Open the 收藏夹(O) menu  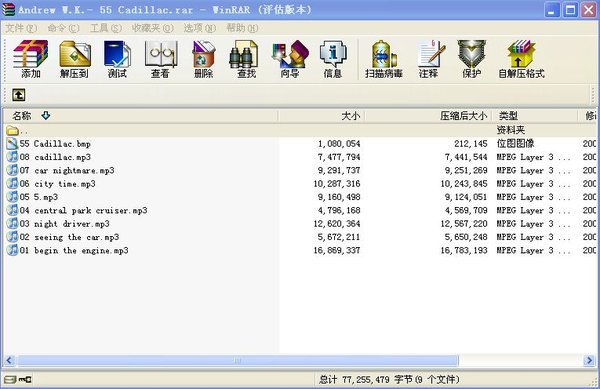pos(152,28)
